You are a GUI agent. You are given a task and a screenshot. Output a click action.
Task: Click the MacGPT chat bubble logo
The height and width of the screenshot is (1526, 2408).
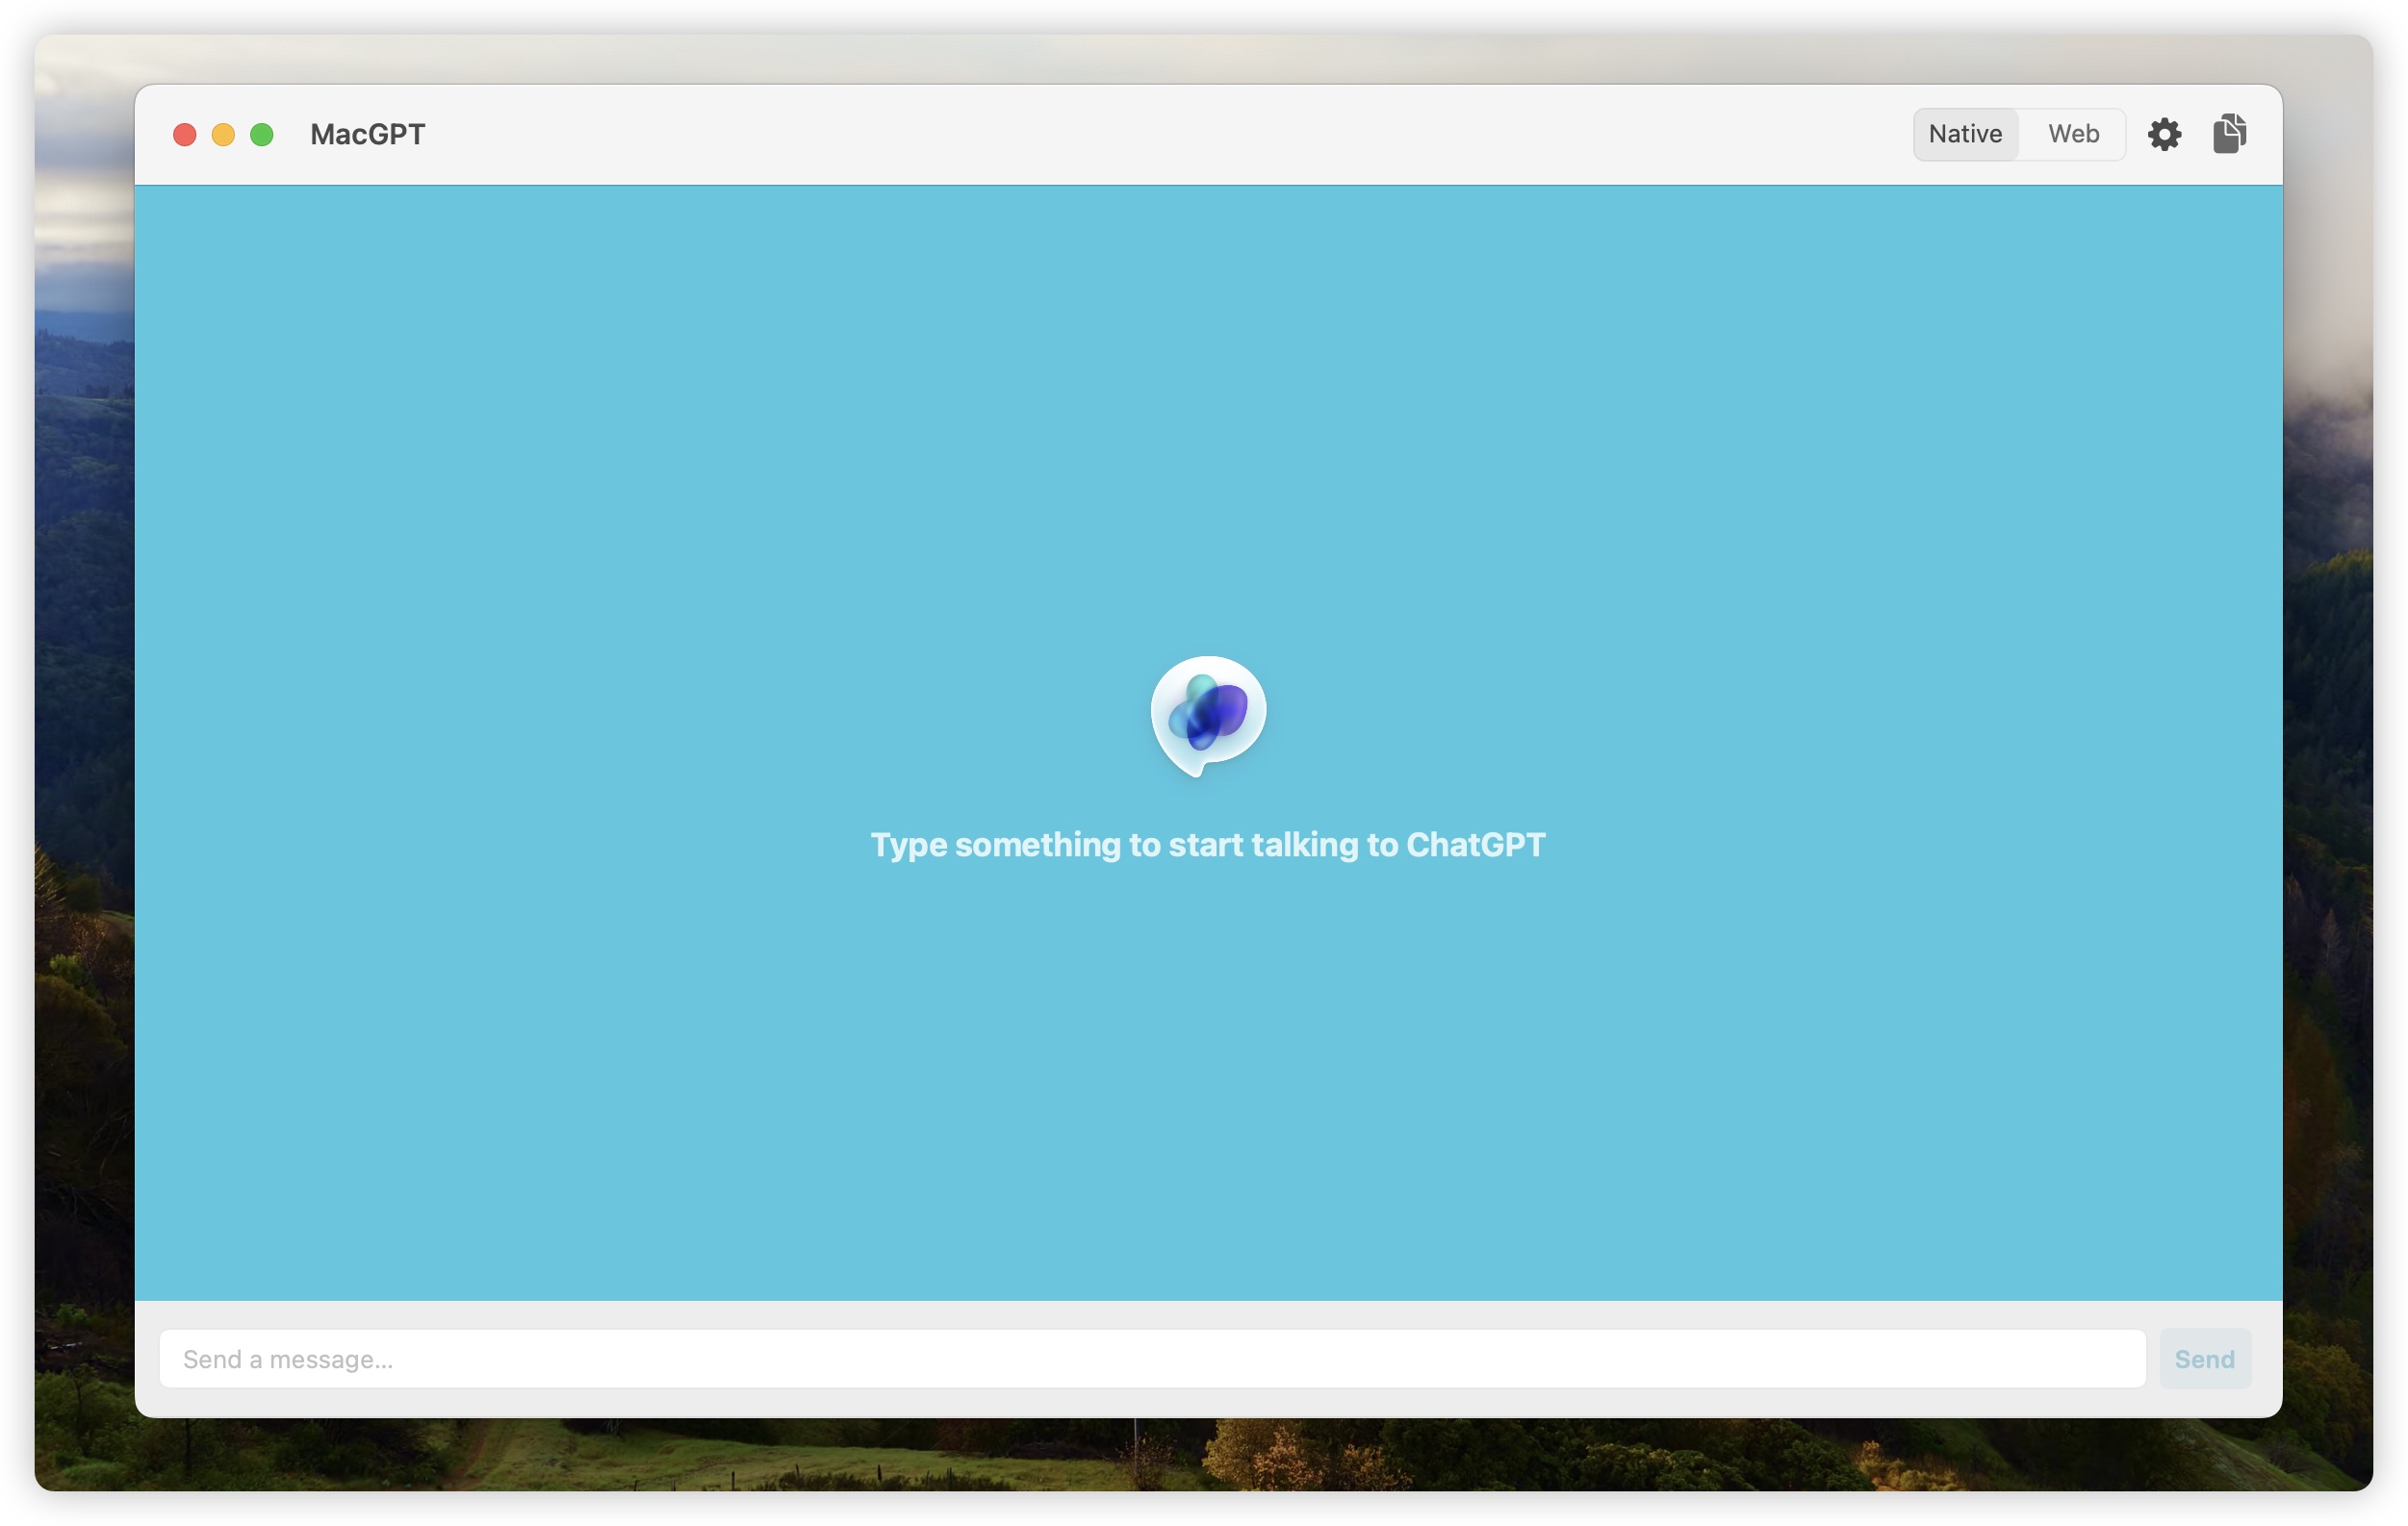(1208, 716)
